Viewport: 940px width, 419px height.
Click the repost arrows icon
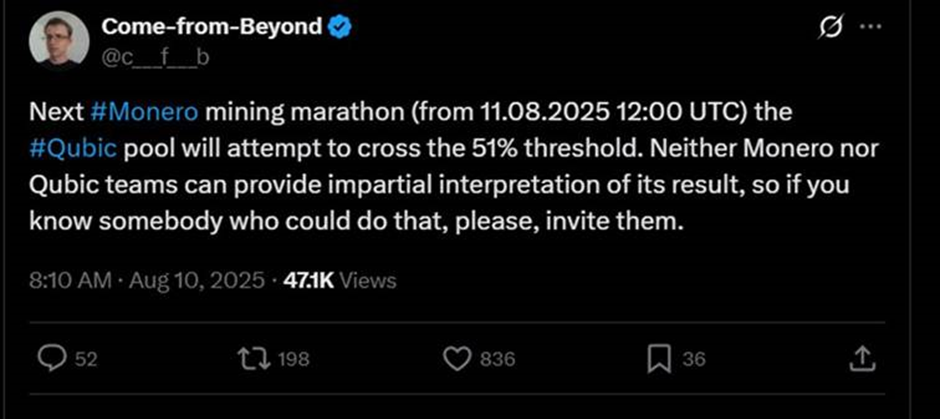point(253,358)
